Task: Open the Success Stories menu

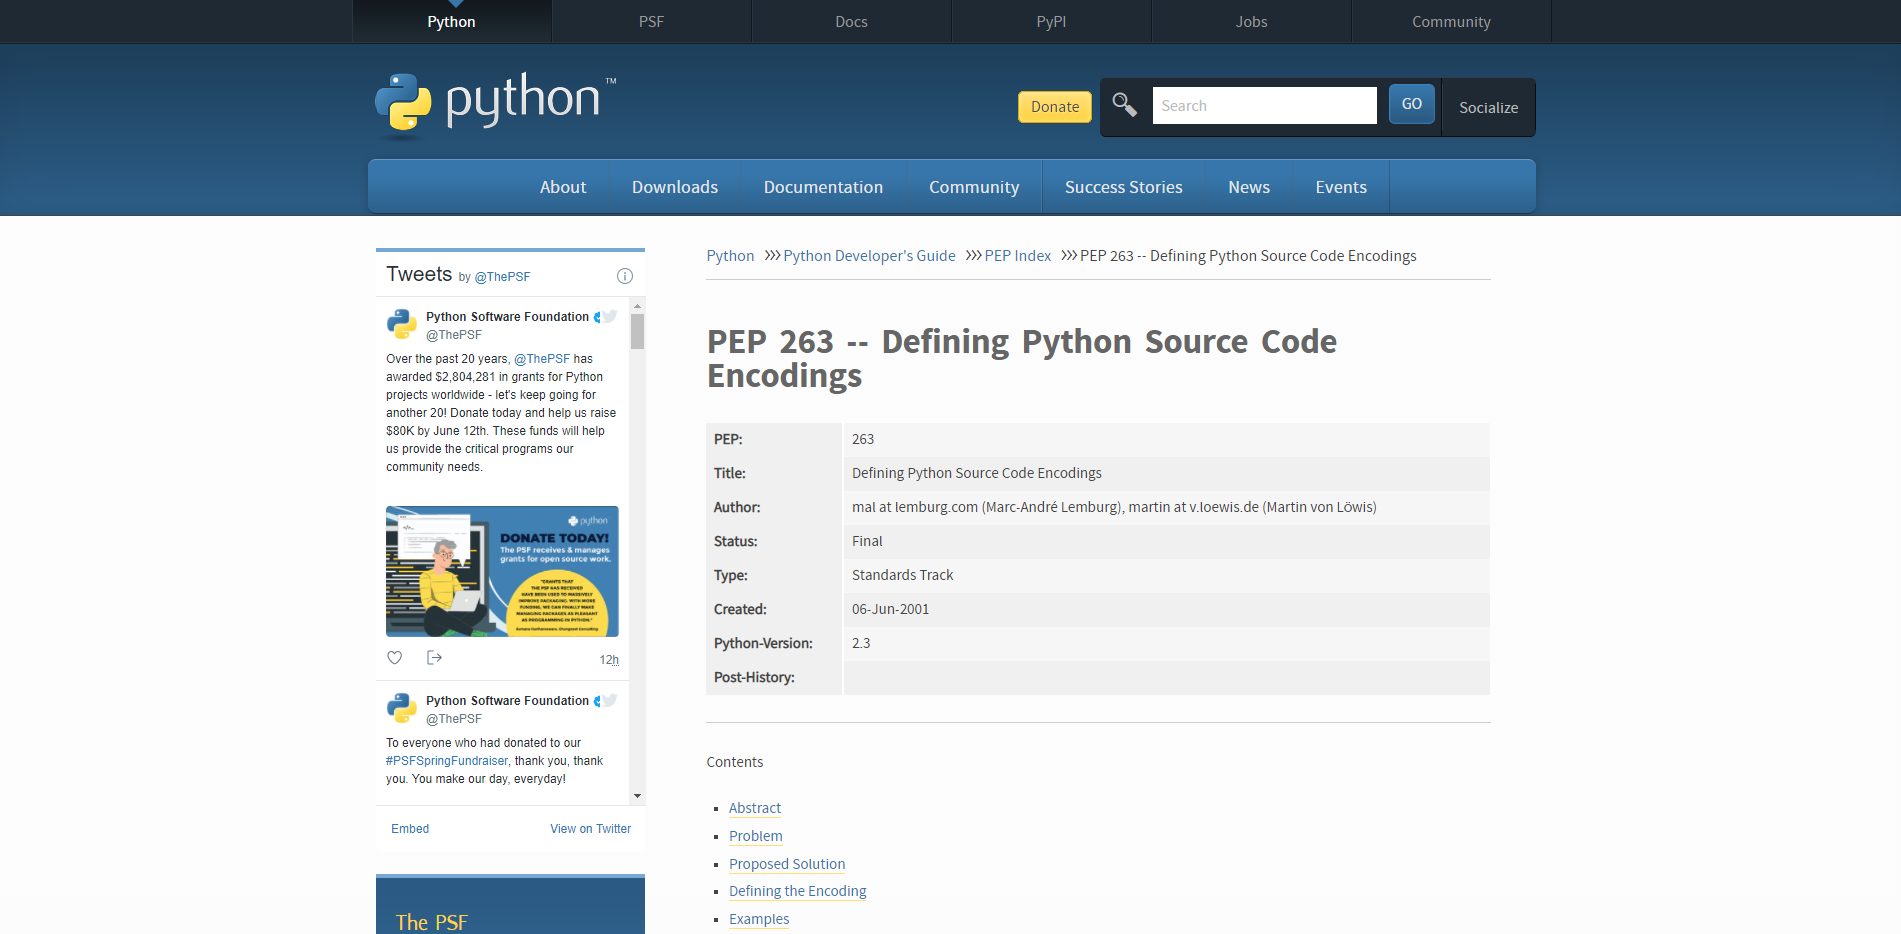Action: (x=1124, y=187)
